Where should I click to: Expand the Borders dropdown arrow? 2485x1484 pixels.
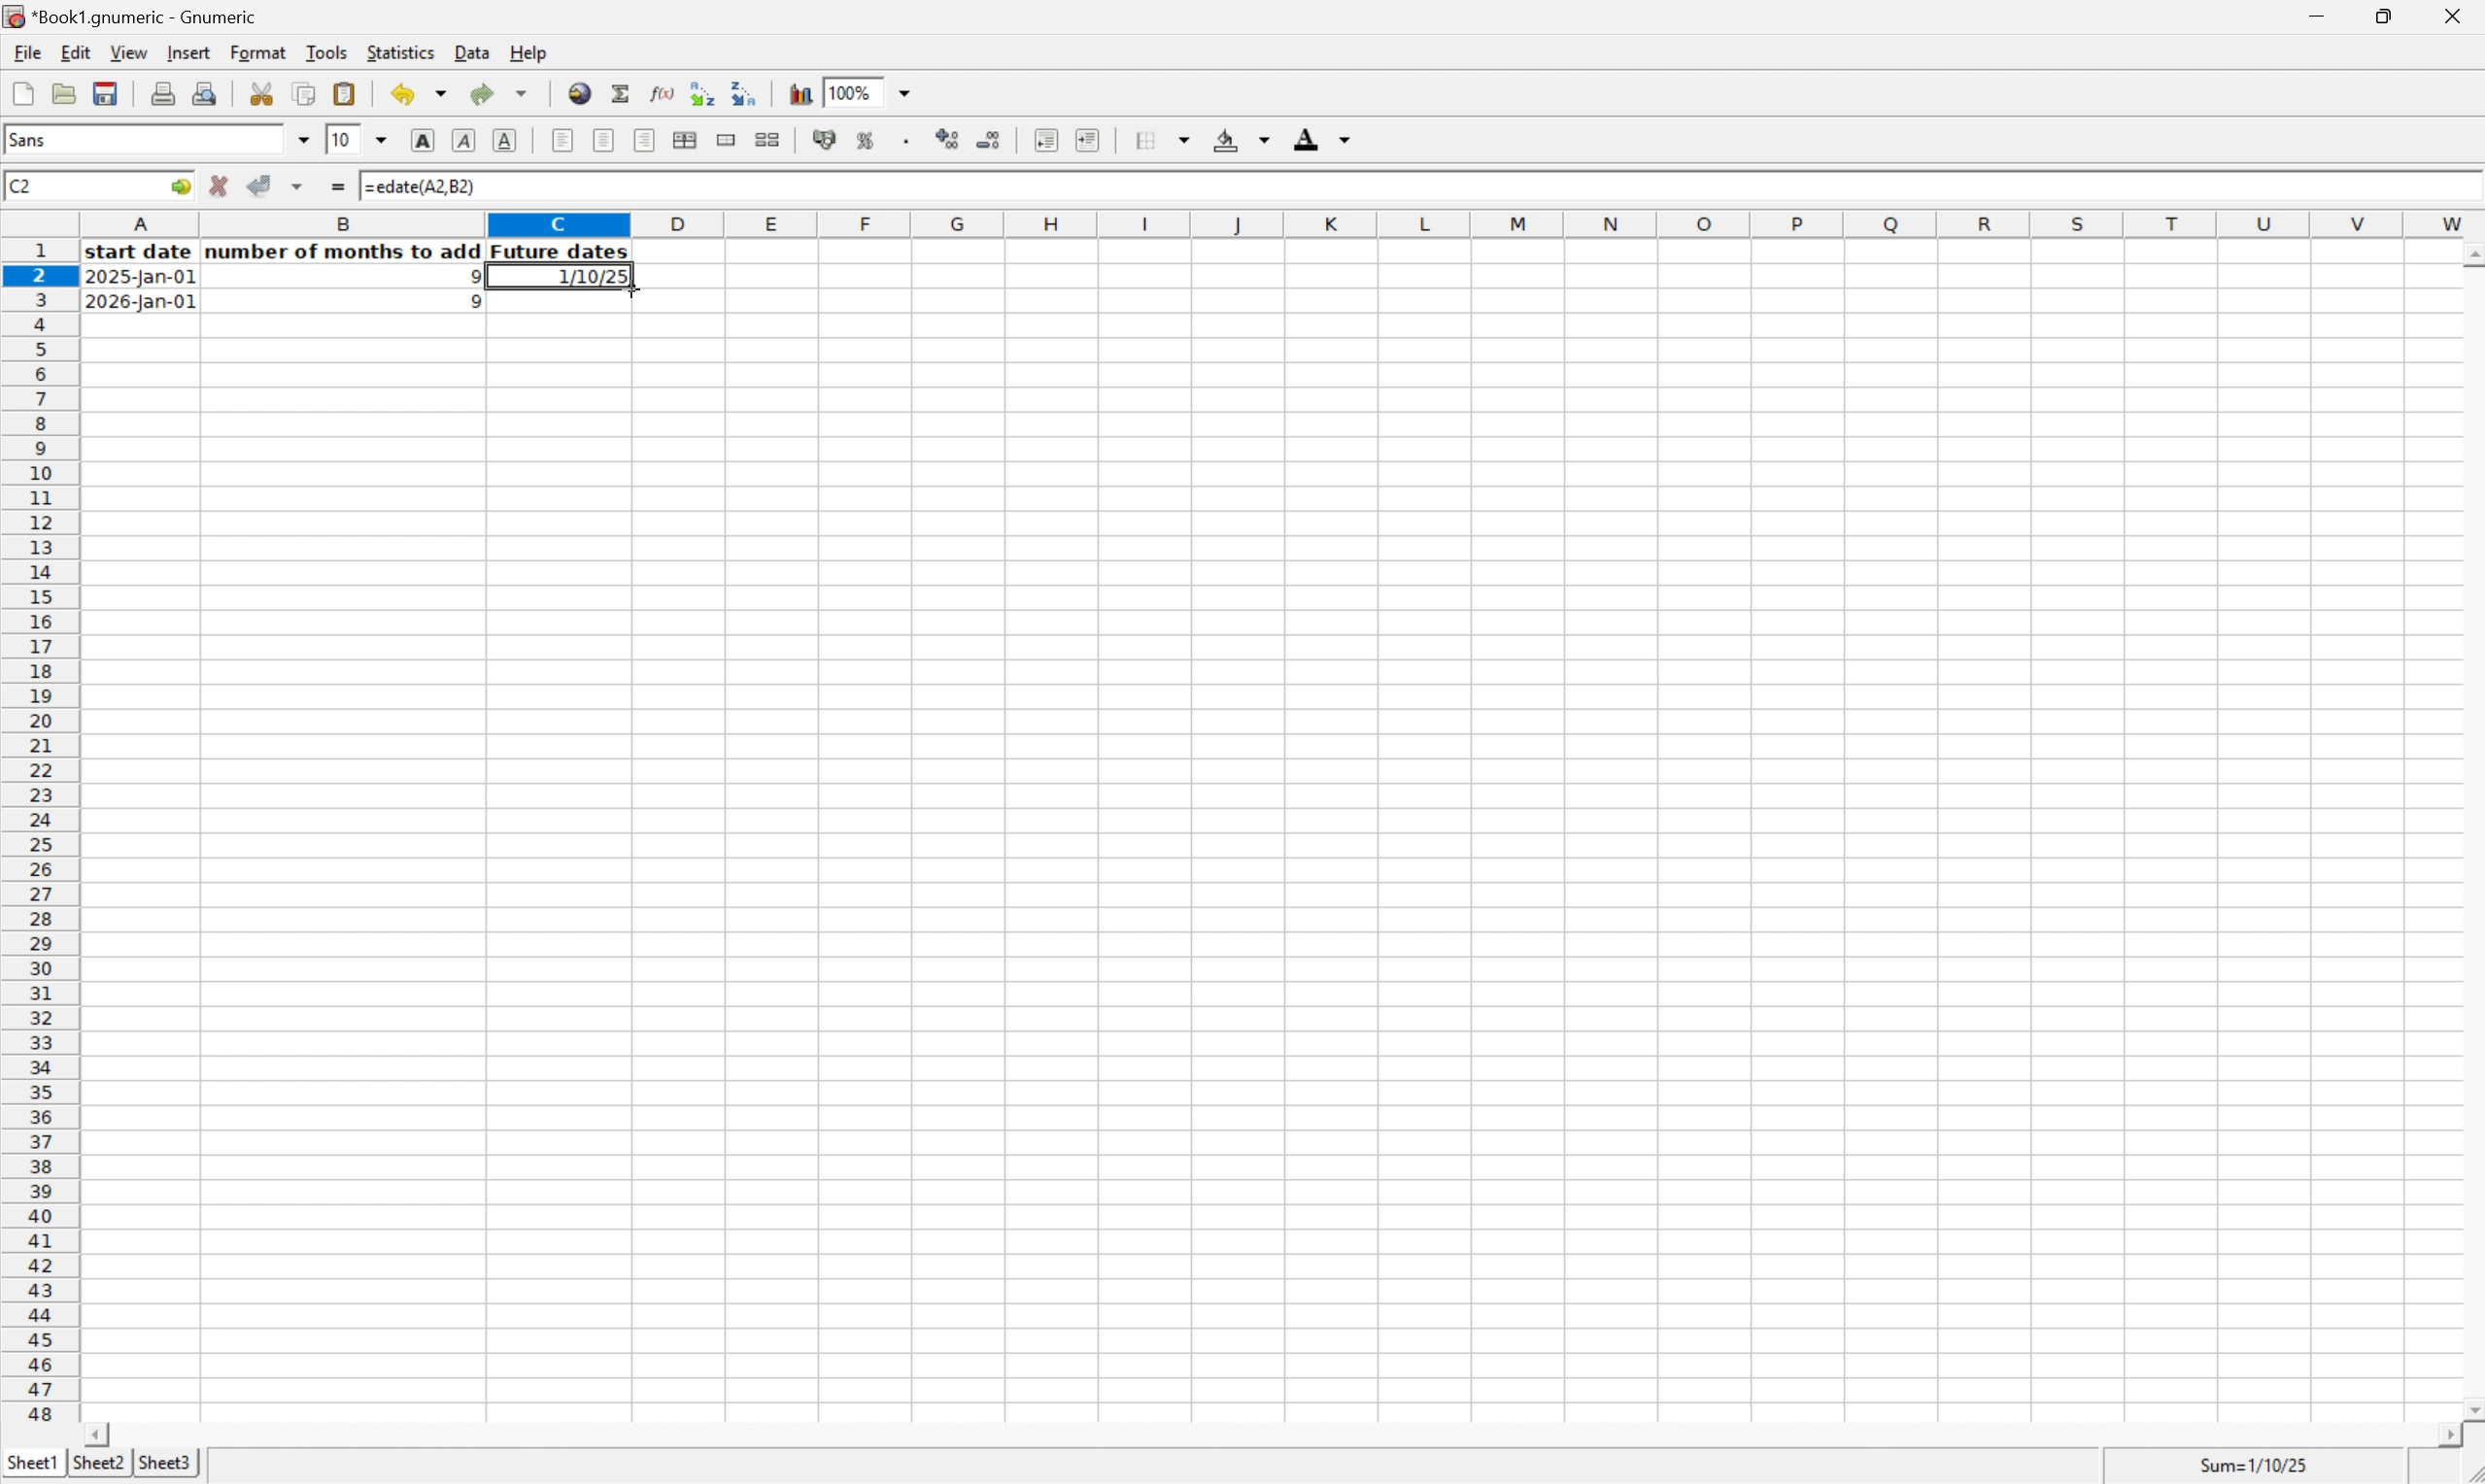(x=1187, y=140)
